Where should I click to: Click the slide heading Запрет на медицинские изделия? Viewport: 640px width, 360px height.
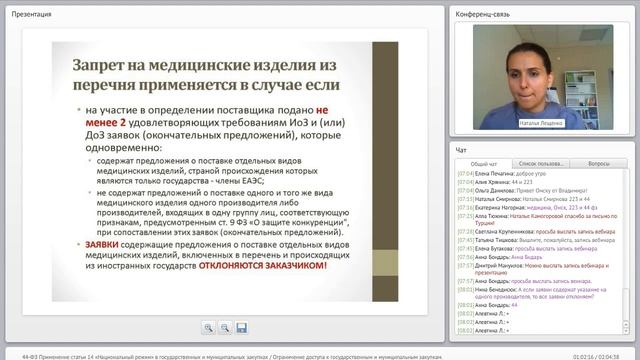pos(206,75)
